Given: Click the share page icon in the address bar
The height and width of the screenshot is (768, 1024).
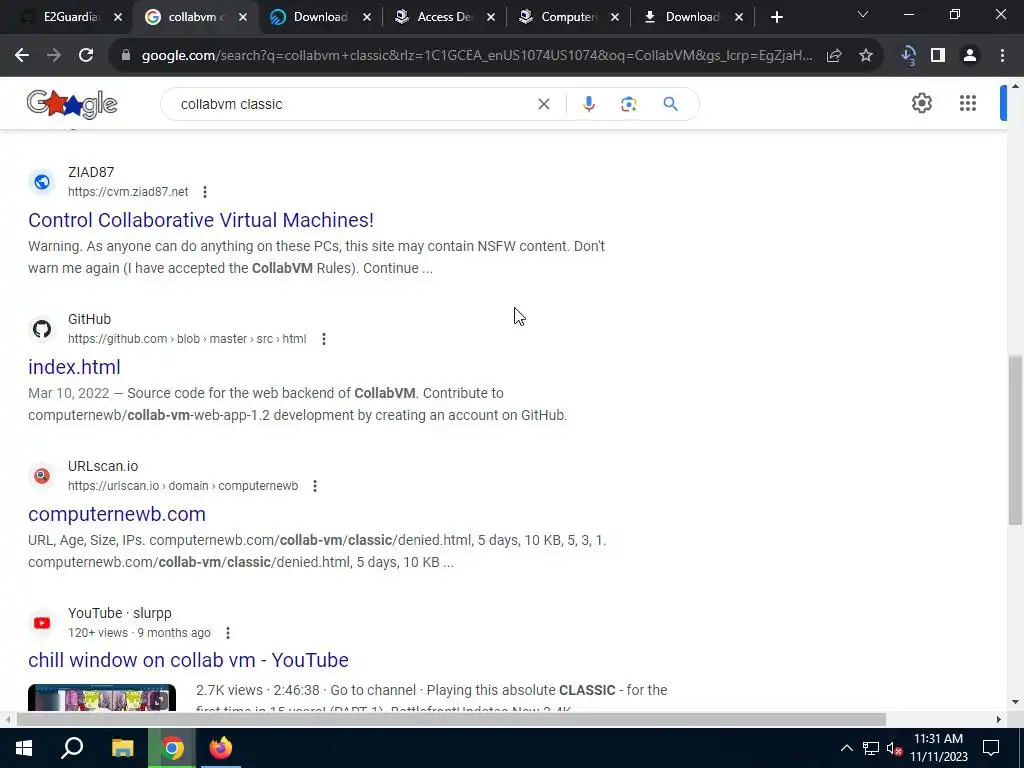Looking at the screenshot, I should [x=834, y=56].
